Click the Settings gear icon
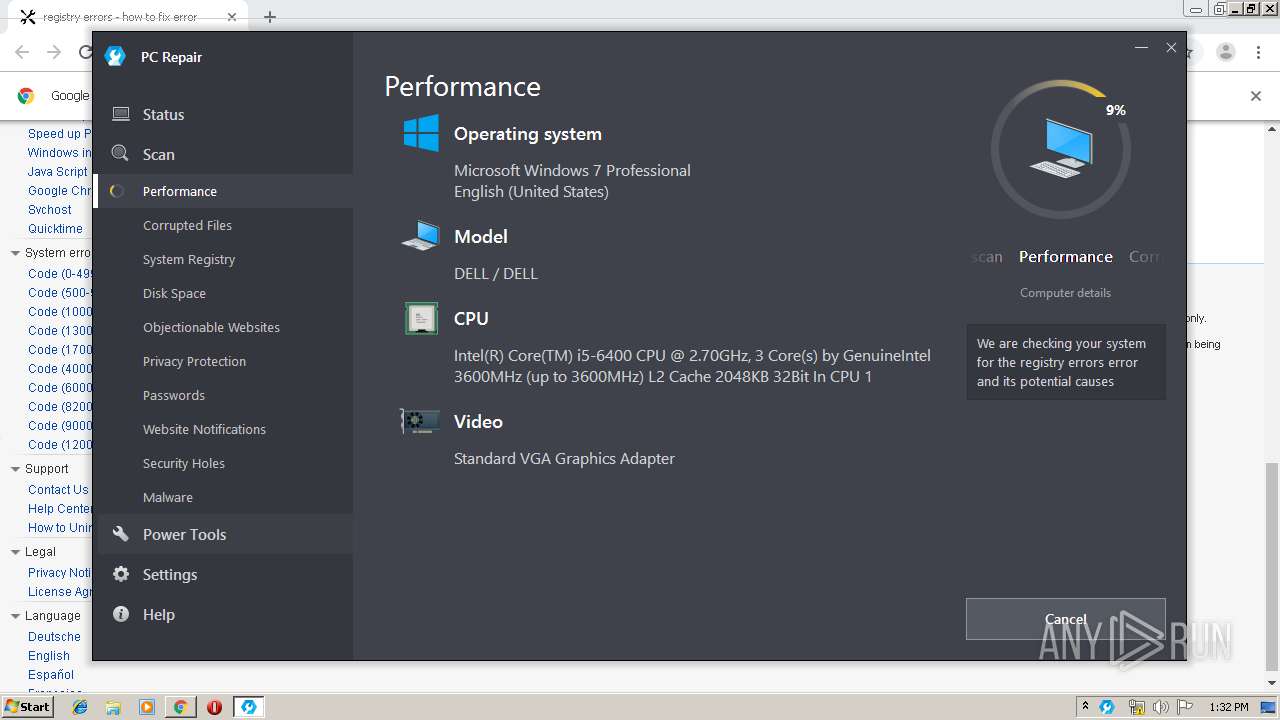Viewport: 1280px width, 720px height. [121, 574]
